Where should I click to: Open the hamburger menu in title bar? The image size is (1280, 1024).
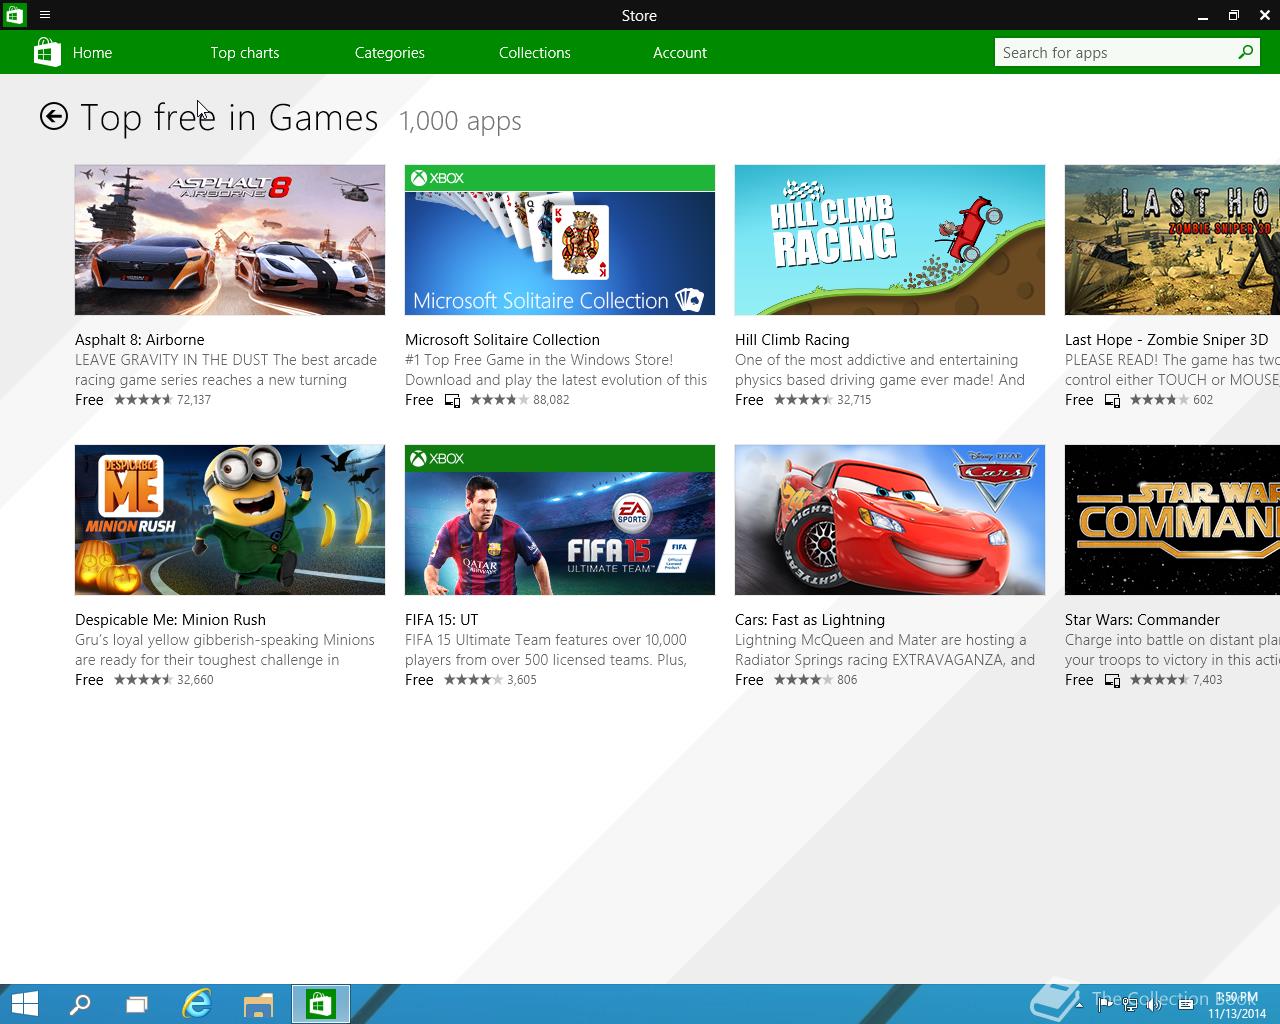pos(45,15)
